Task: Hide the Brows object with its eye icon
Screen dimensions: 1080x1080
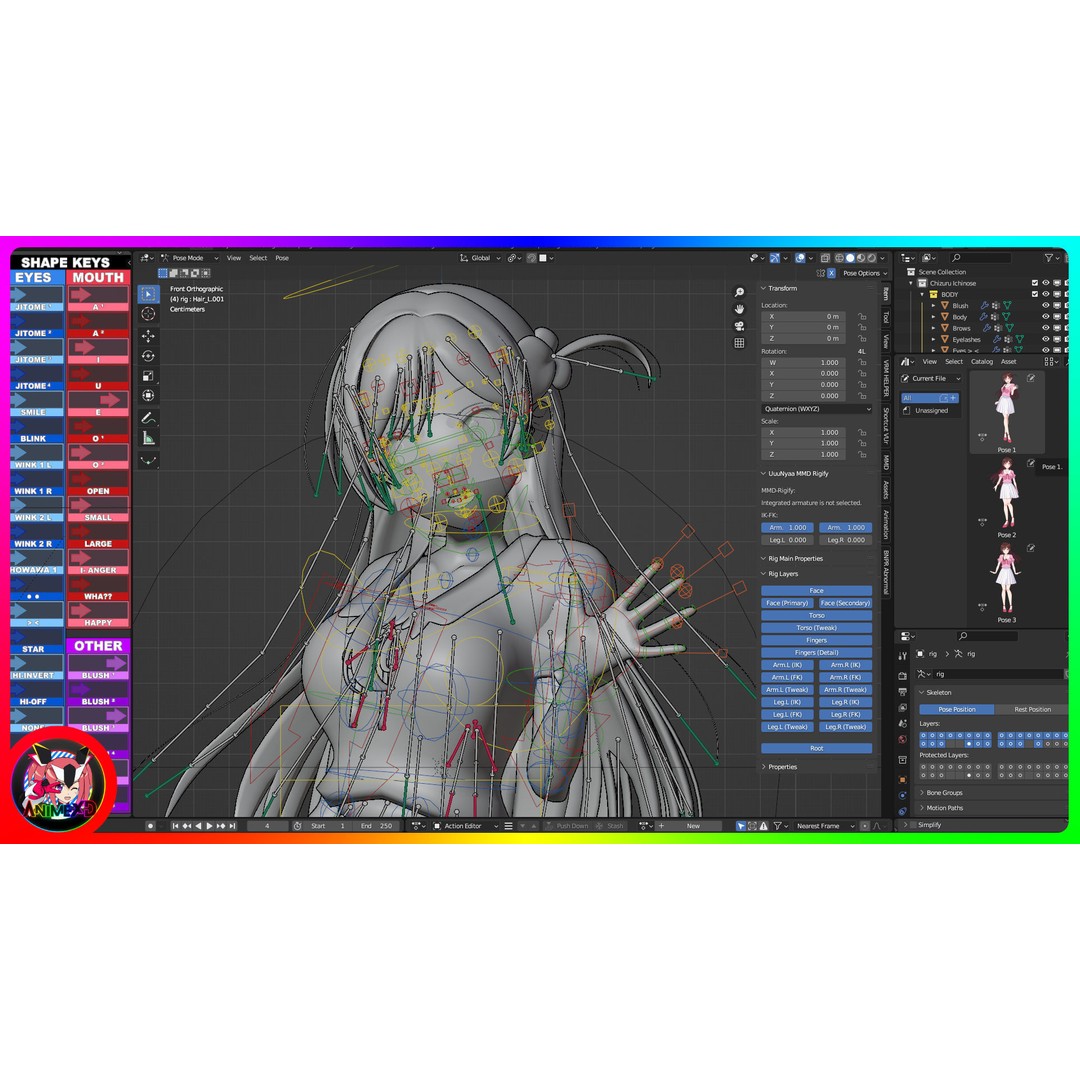Action: (1046, 329)
